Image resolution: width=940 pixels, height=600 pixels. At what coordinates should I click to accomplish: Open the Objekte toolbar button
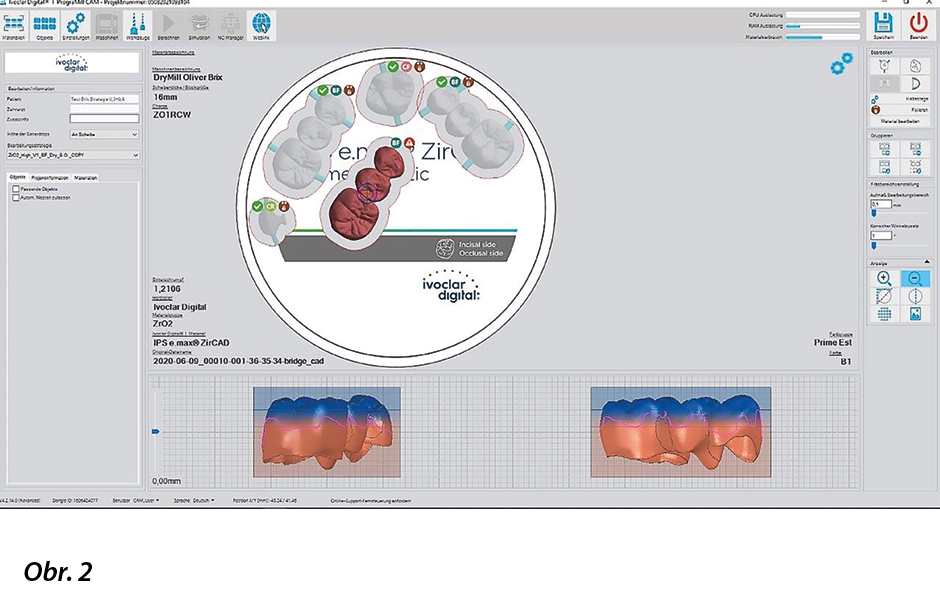[44, 27]
